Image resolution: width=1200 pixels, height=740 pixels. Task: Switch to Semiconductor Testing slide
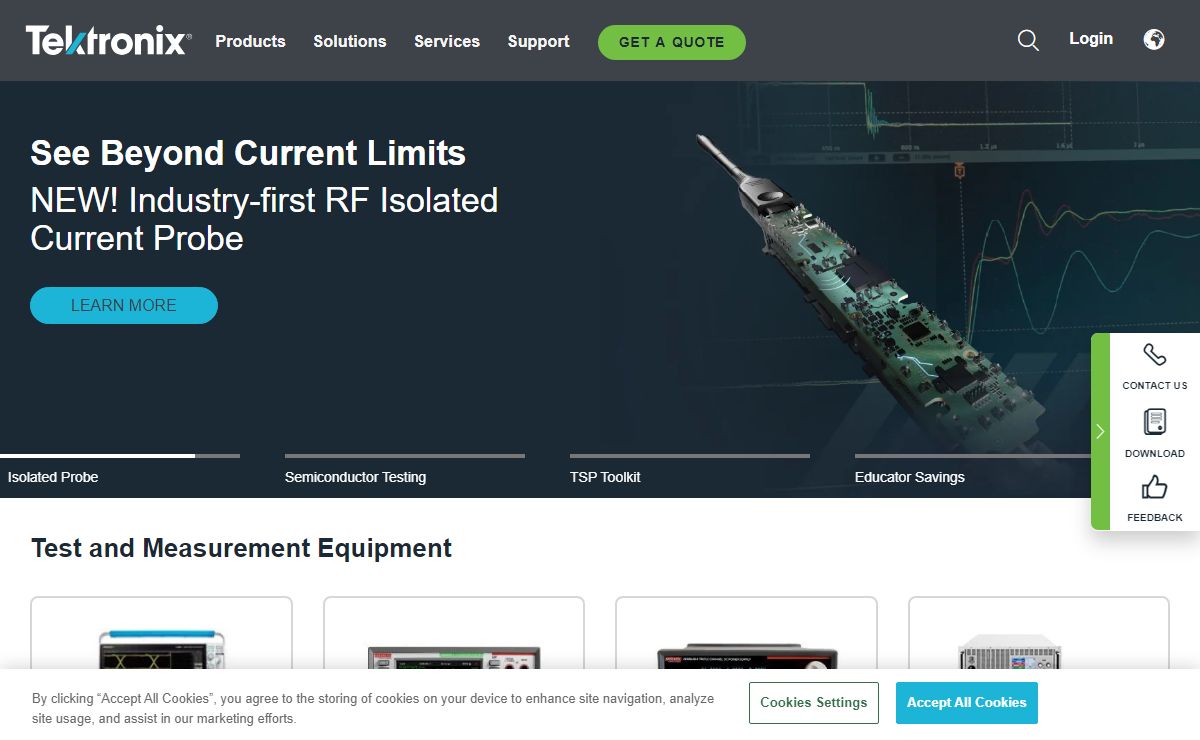coord(355,477)
